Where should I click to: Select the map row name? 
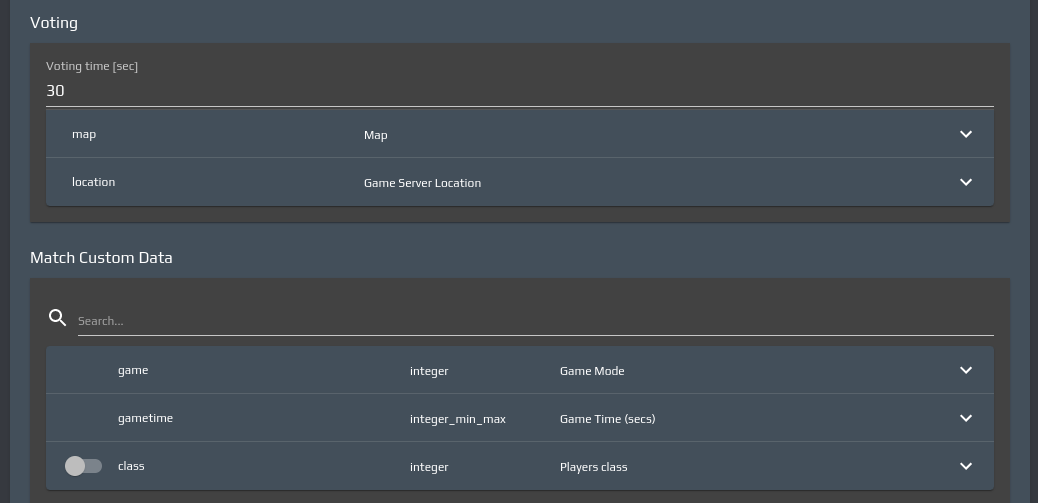[84, 134]
